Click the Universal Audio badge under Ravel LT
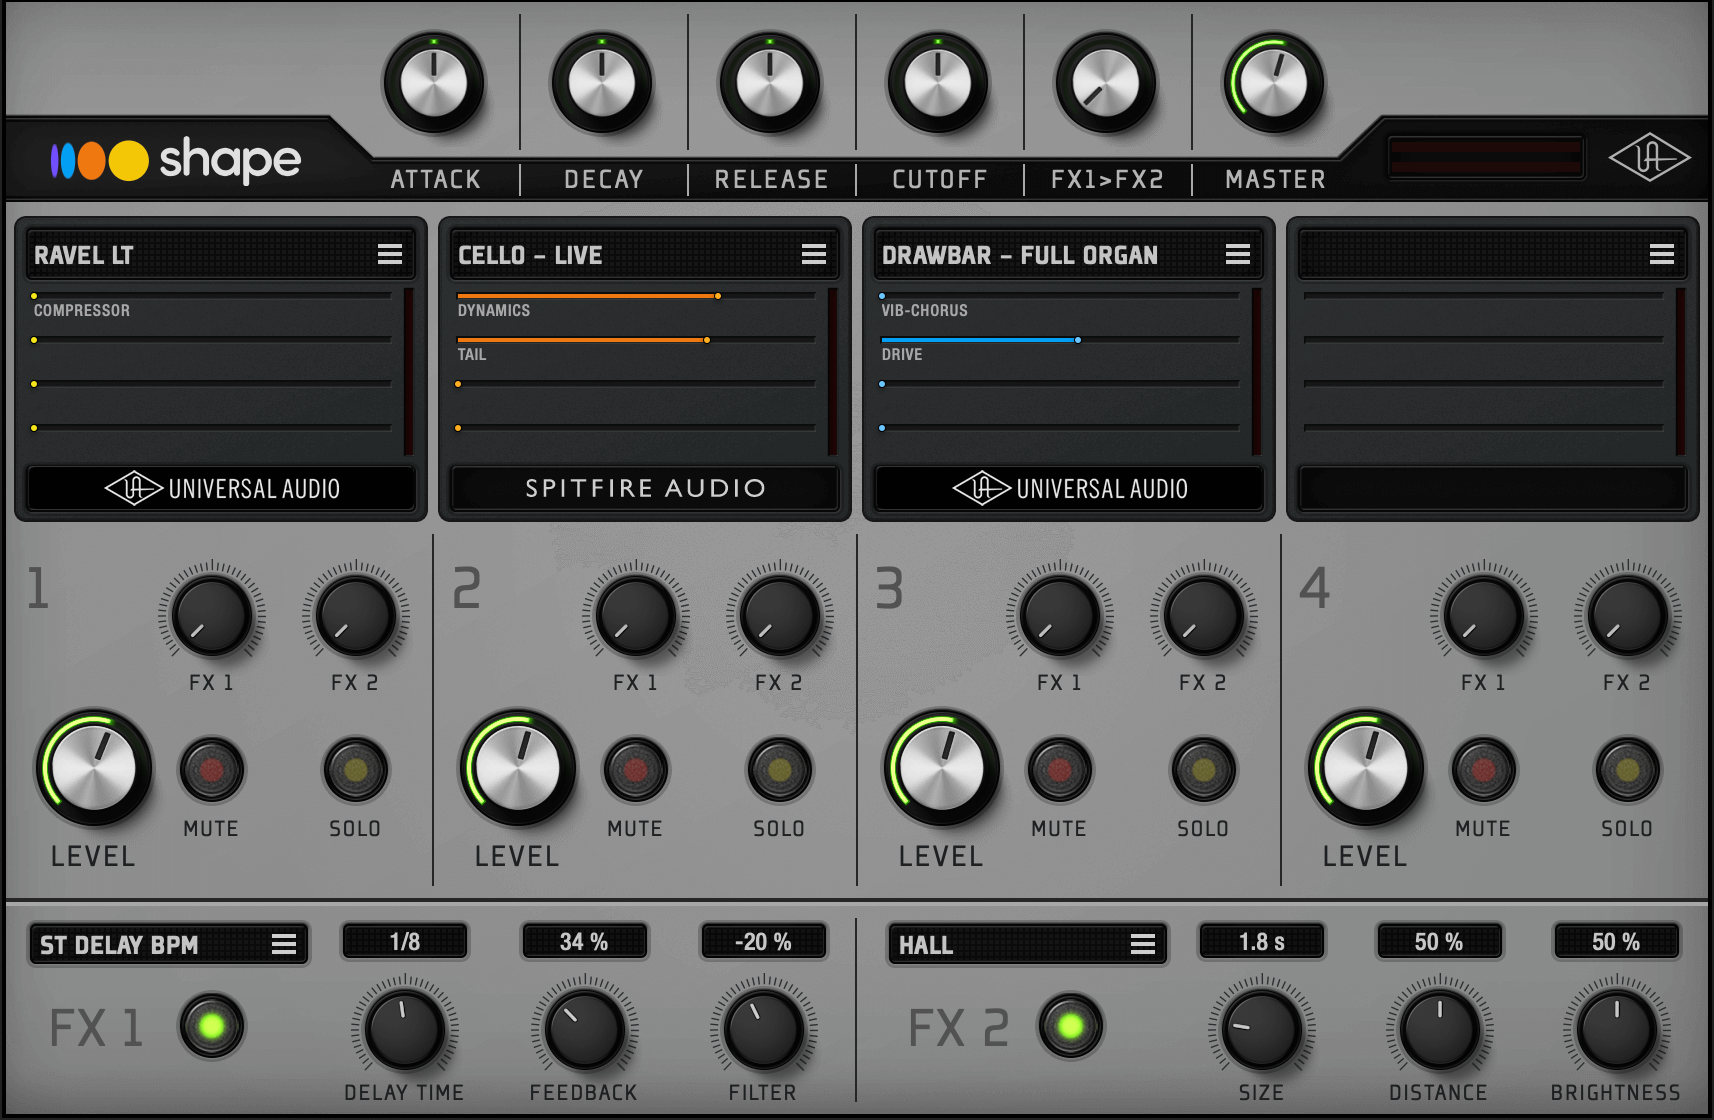The image size is (1714, 1120). [221, 489]
